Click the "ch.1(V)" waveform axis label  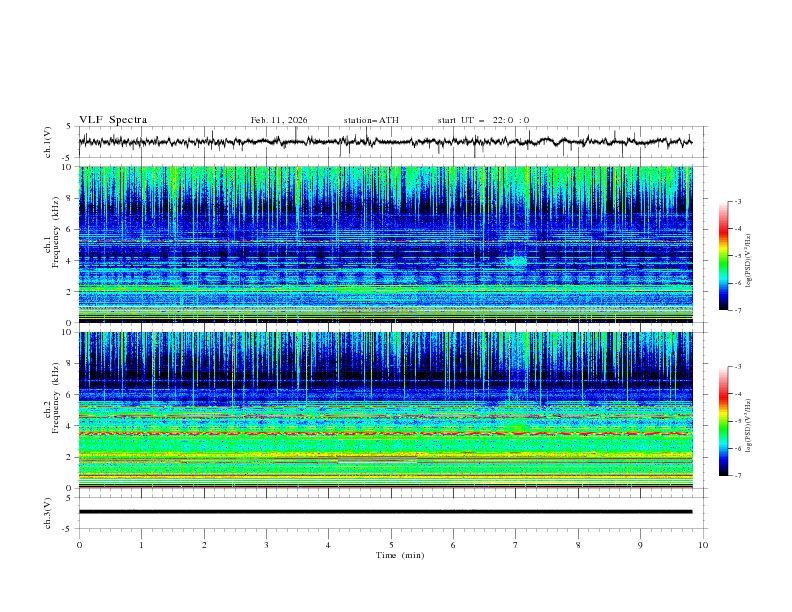coord(47,142)
